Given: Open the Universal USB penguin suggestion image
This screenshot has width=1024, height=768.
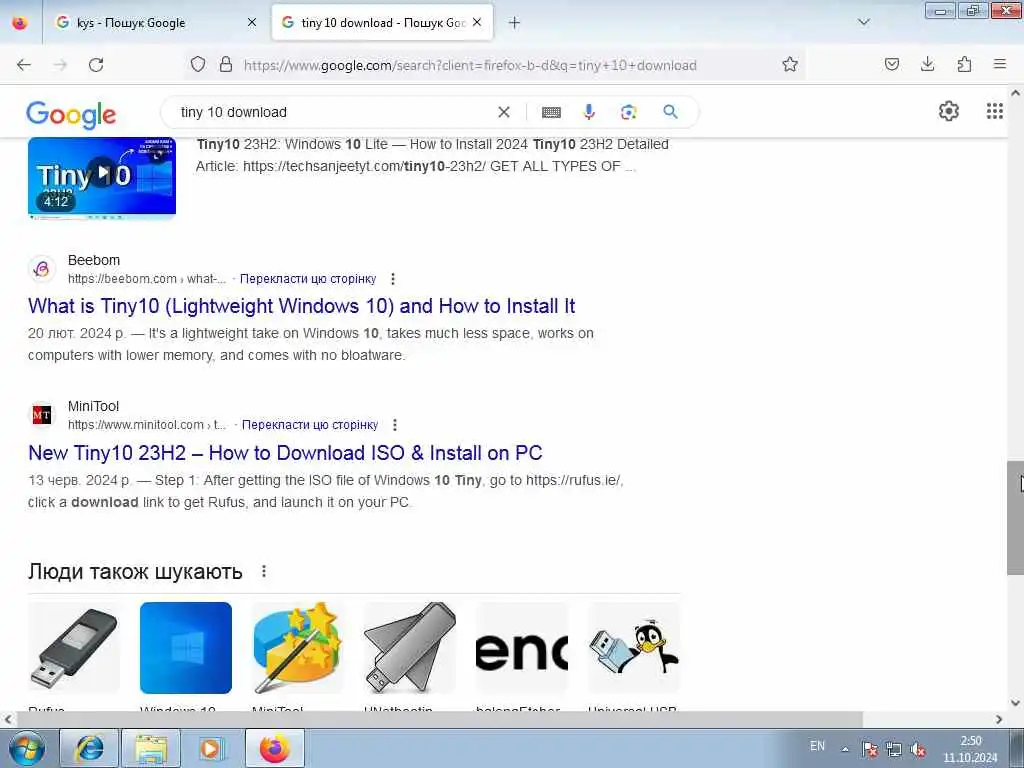Looking at the screenshot, I should tap(633, 648).
